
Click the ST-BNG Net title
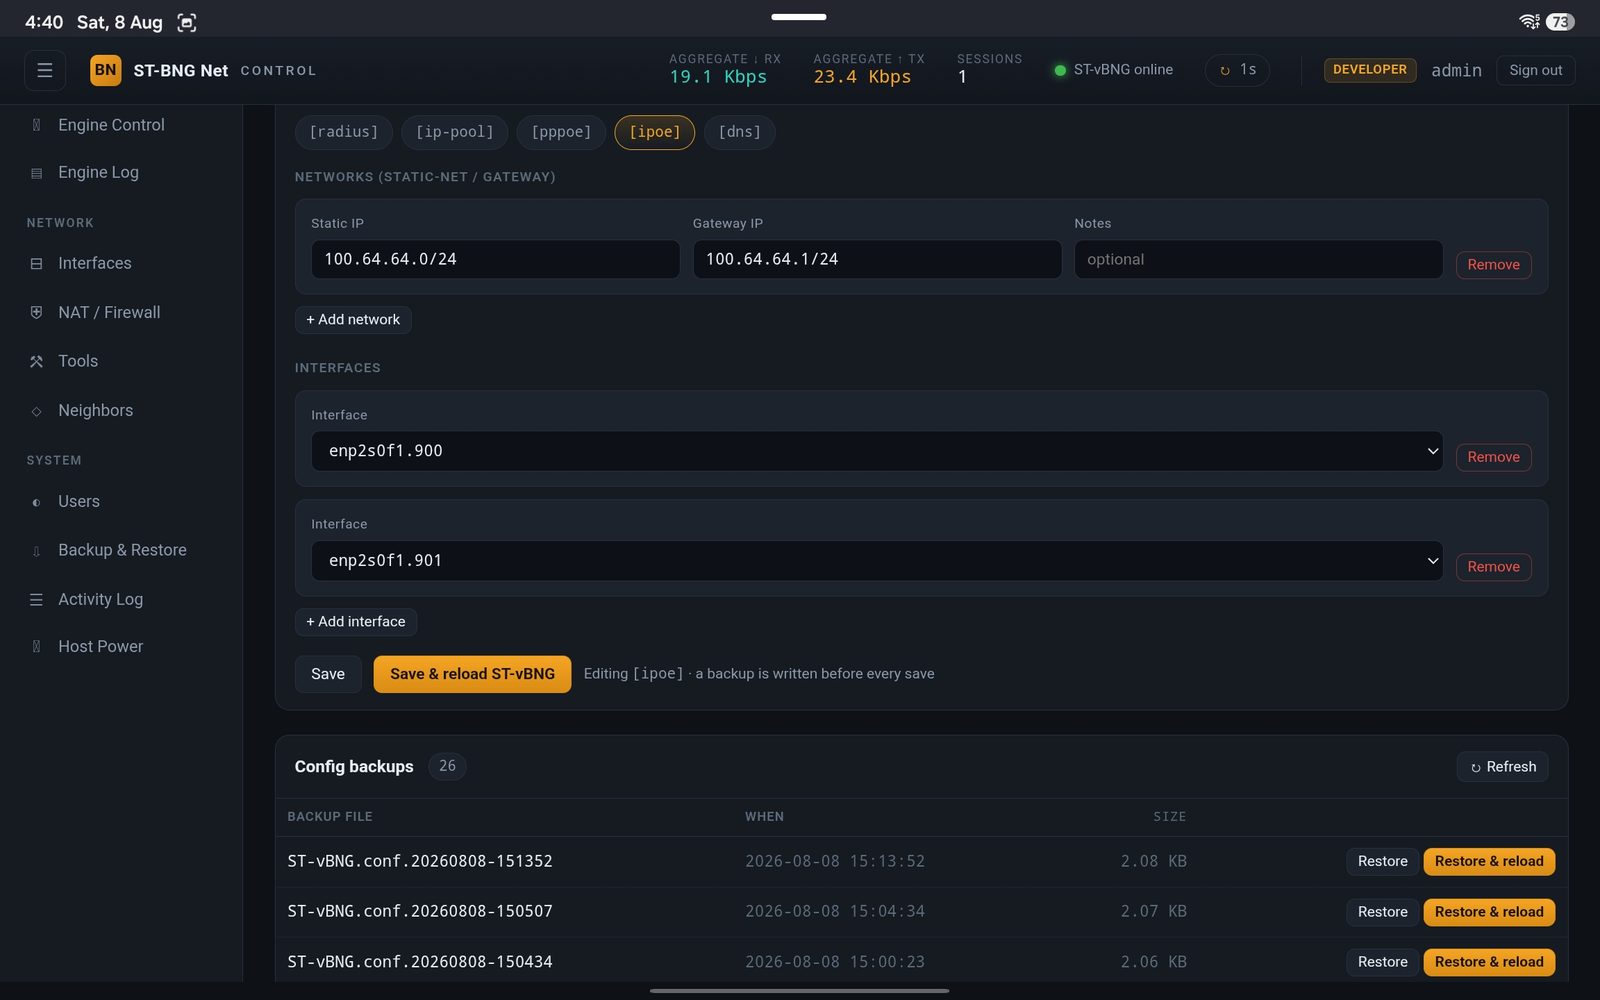[181, 70]
